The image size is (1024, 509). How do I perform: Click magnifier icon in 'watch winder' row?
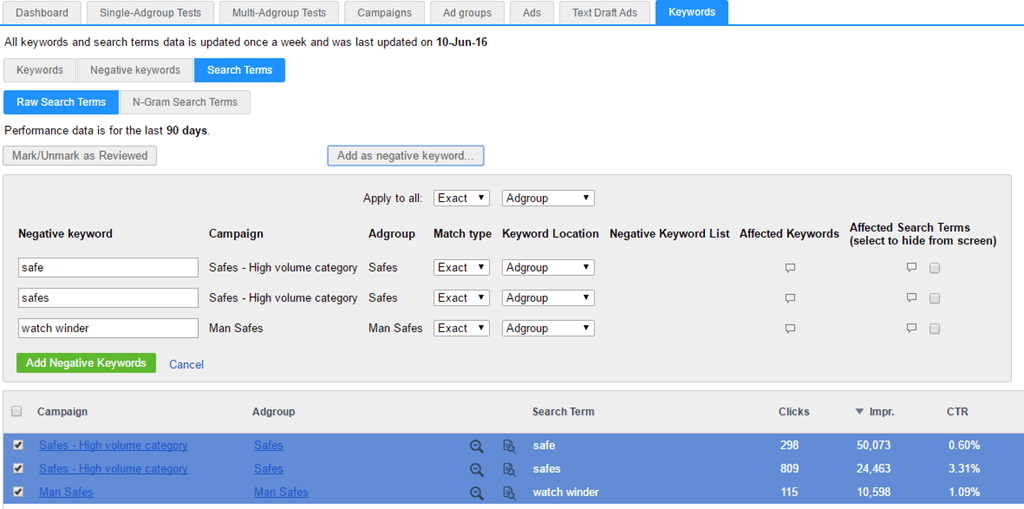coord(477,493)
